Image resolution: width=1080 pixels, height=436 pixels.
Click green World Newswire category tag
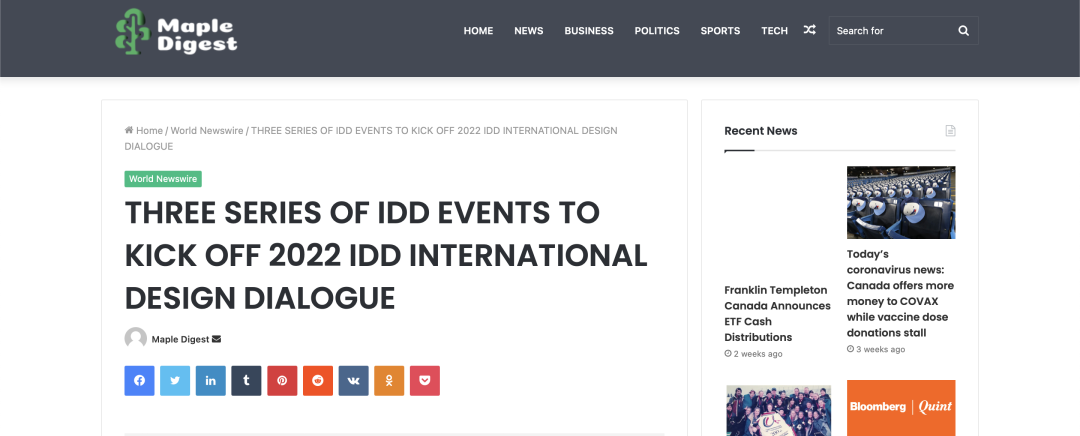(163, 179)
